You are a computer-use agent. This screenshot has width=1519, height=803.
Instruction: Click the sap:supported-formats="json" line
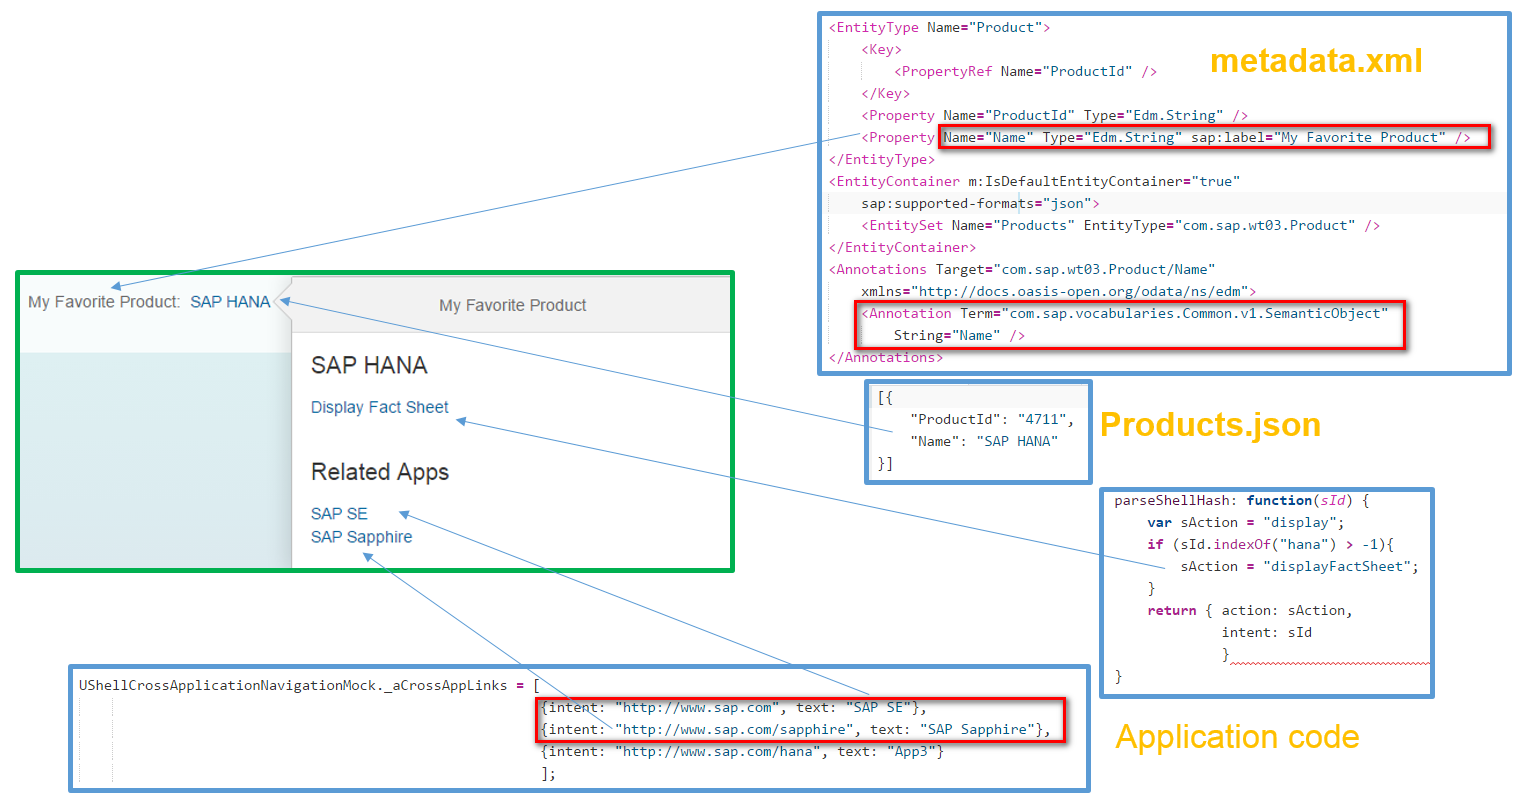[980, 204]
